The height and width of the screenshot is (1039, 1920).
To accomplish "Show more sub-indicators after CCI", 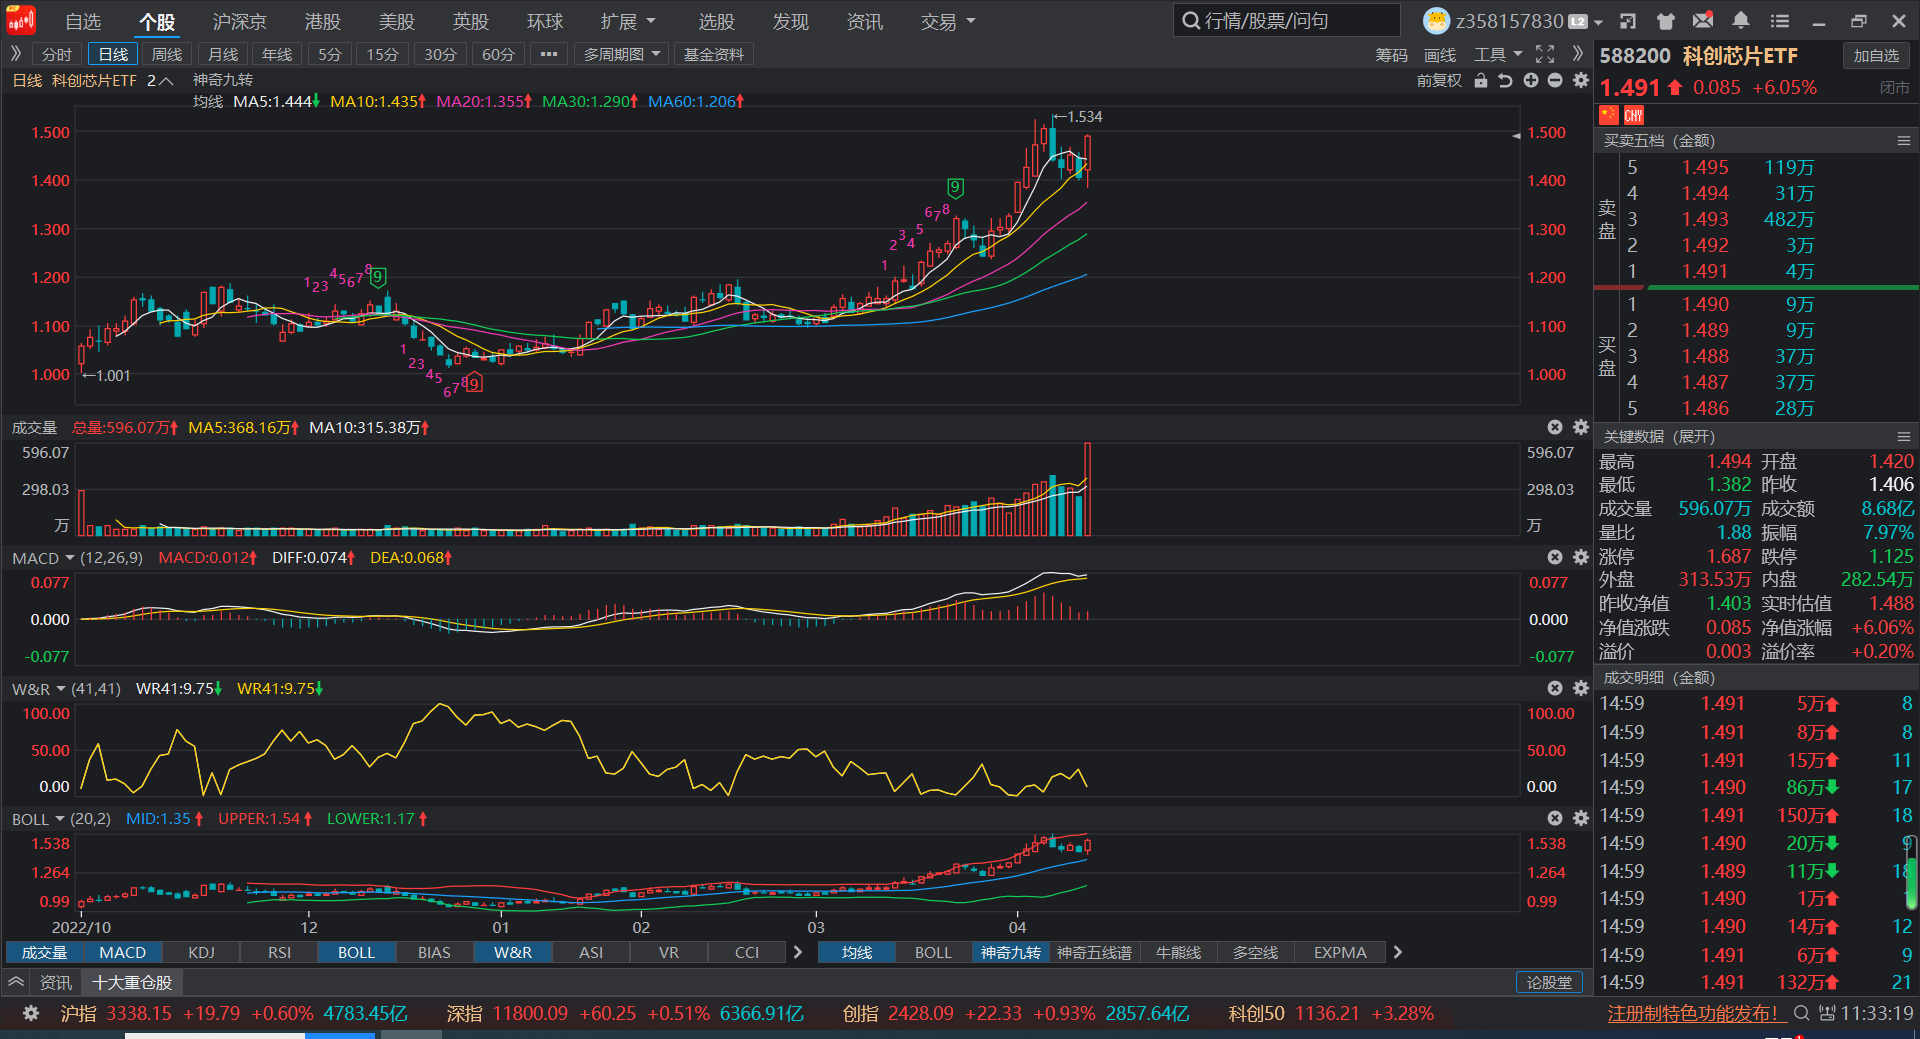I will tap(797, 952).
